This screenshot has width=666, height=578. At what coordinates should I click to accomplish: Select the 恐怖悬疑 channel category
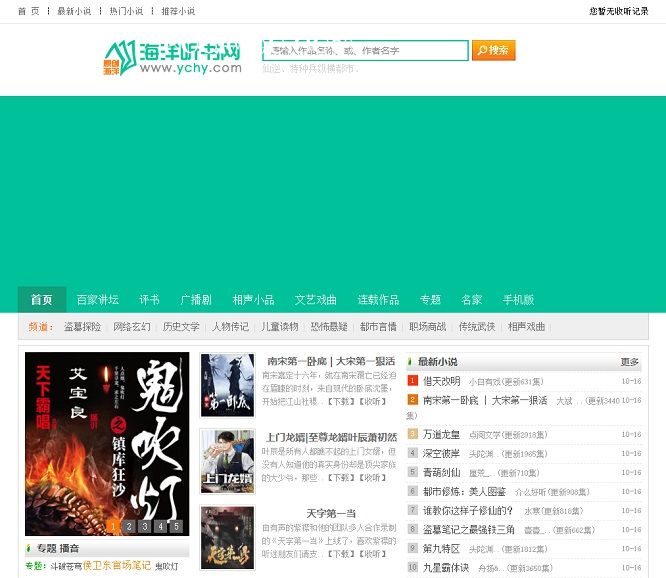(329, 327)
